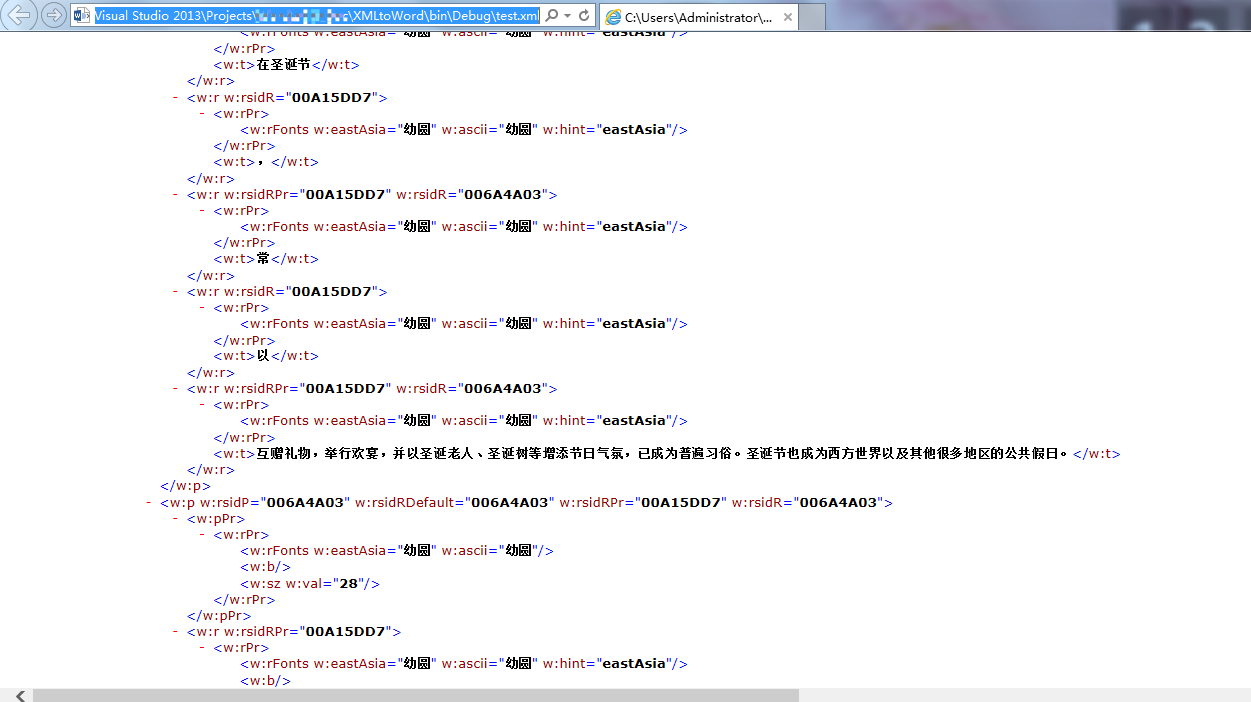
Task: Refresh the page with the reload icon
Action: coord(584,16)
